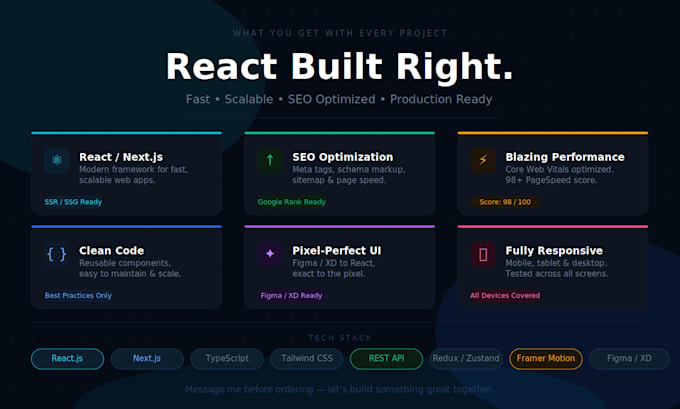
Task: Click the All Devices Covered tag
Action: (505, 296)
